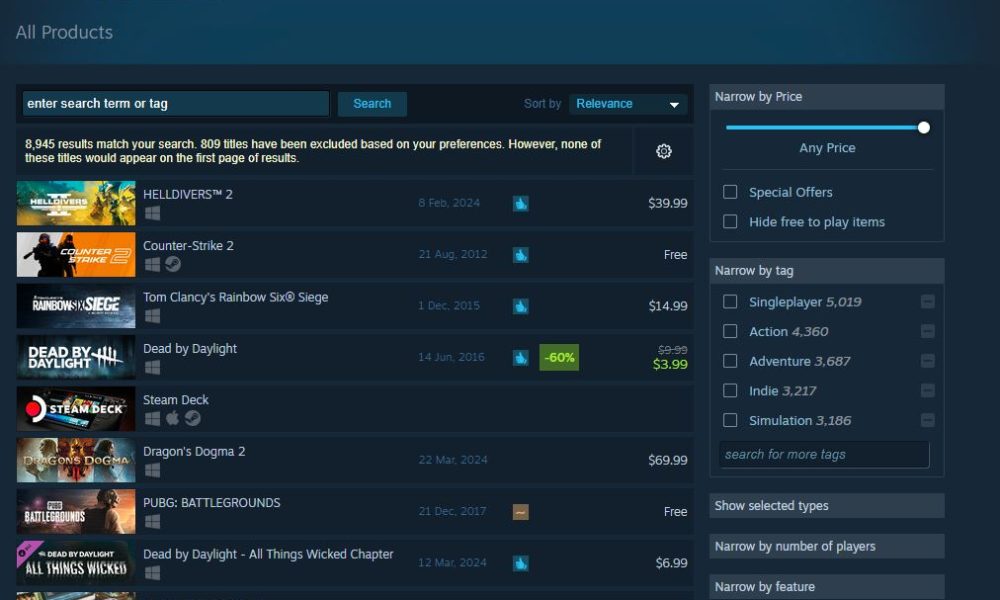Open the Sort by Relevance dropdown
The height and width of the screenshot is (600, 1000).
(x=628, y=104)
